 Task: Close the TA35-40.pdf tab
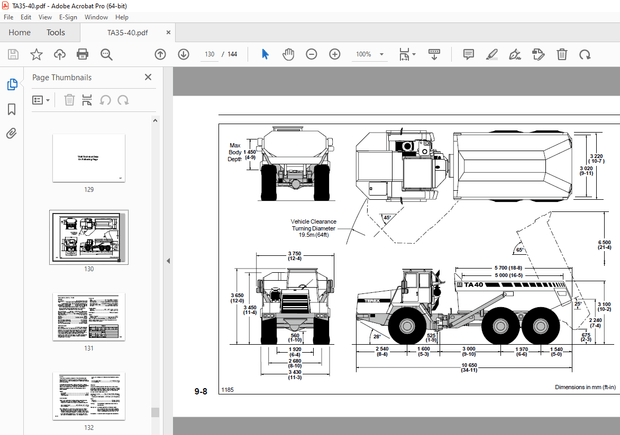coord(168,32)
